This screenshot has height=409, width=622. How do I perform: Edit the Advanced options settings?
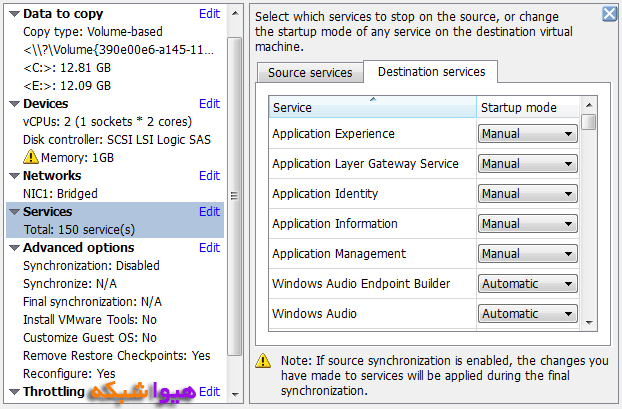(209, 248)
